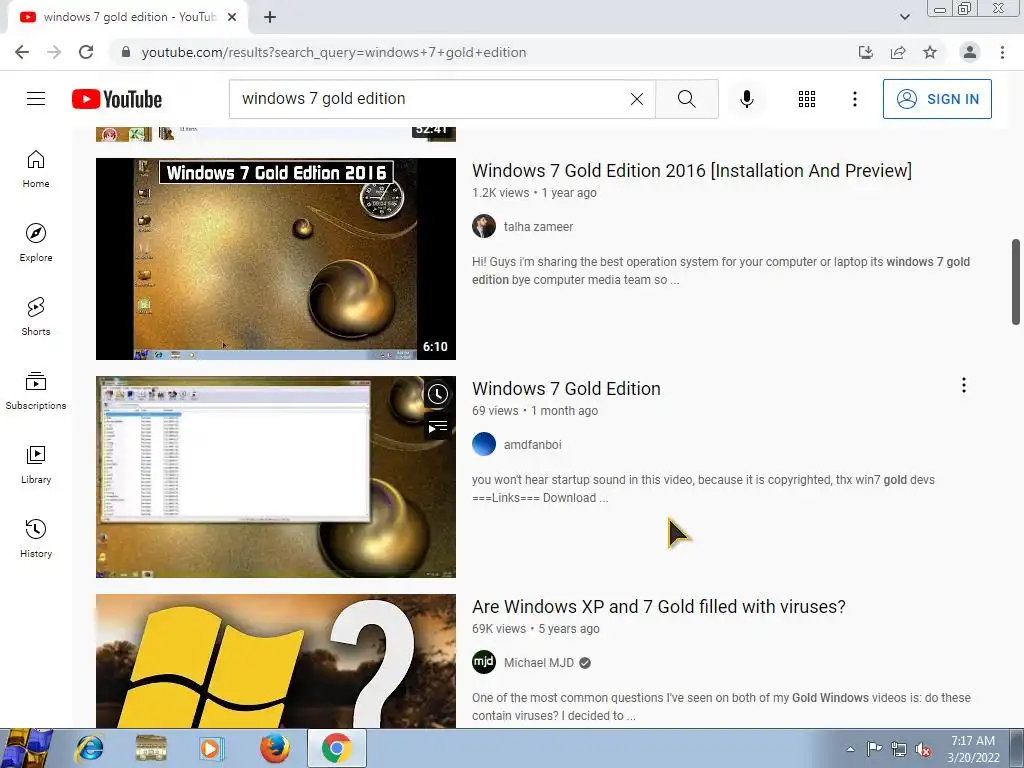
Task: Reload the page with the refresh icon
Action: [86, 52]
